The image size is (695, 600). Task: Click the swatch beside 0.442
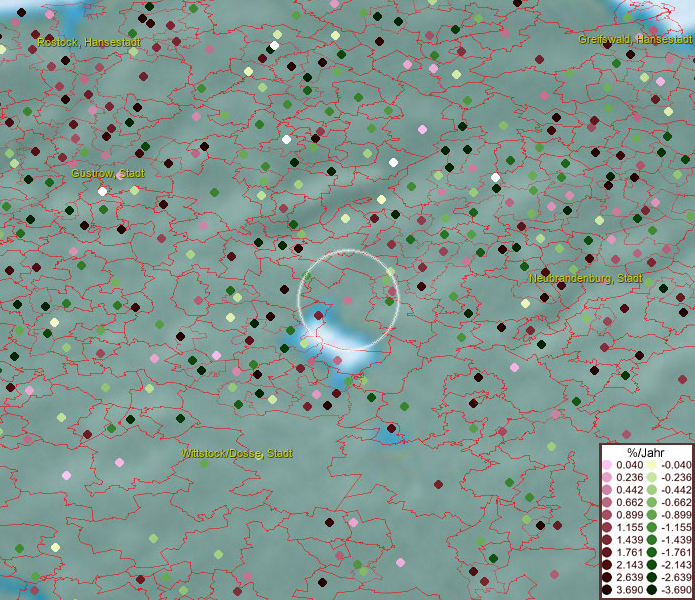(607, 490)
